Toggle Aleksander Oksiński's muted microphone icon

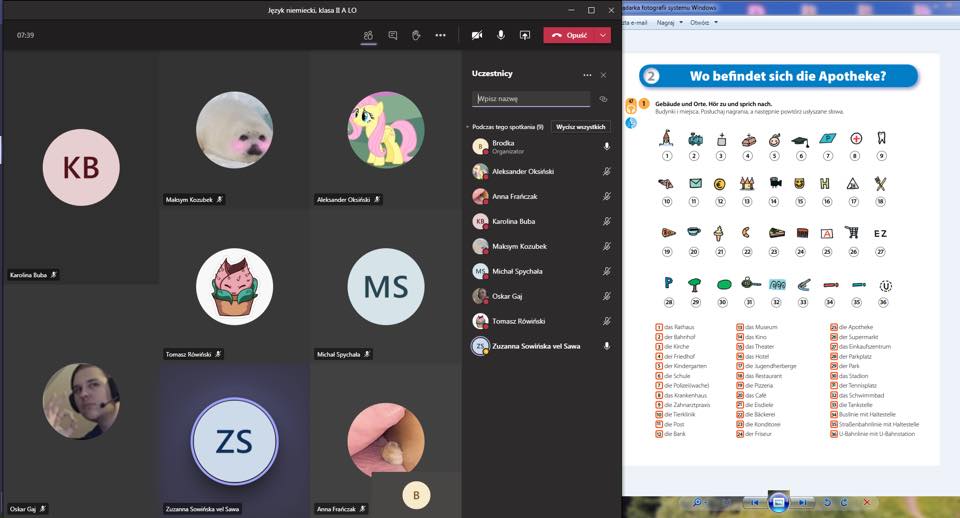[606, 171]
